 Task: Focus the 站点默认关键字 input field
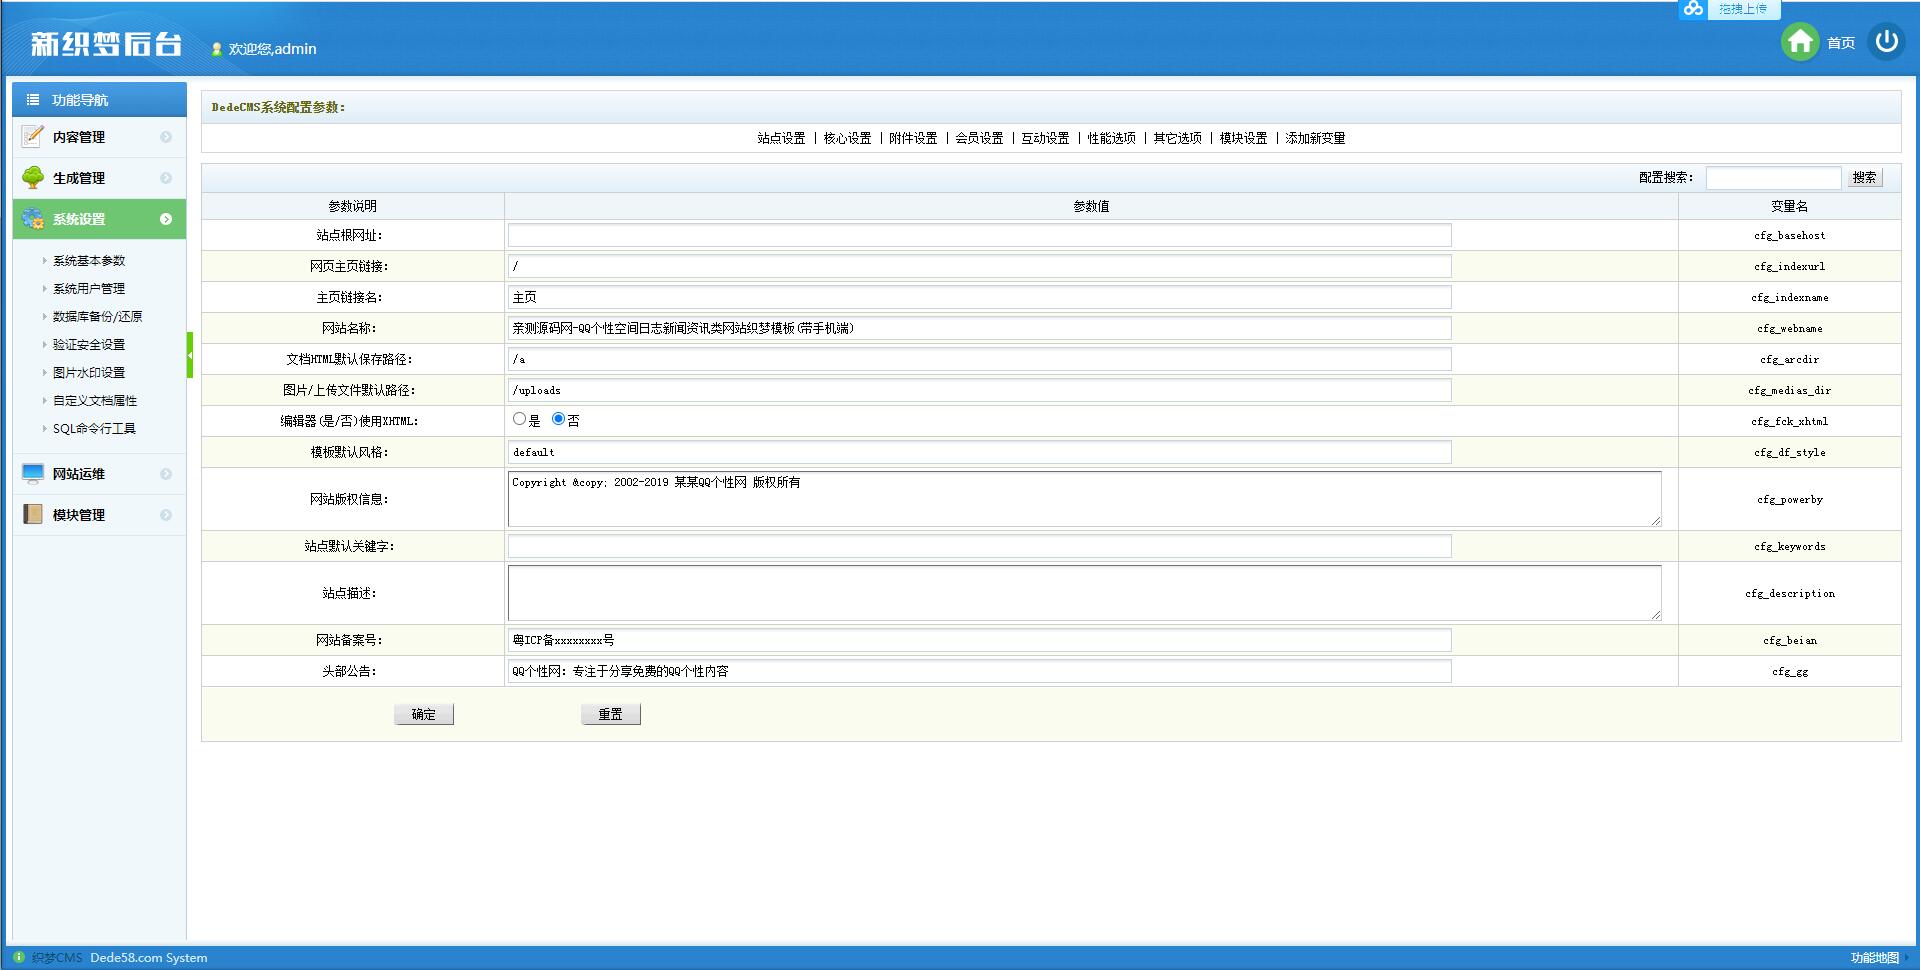(x=980, y=546)
